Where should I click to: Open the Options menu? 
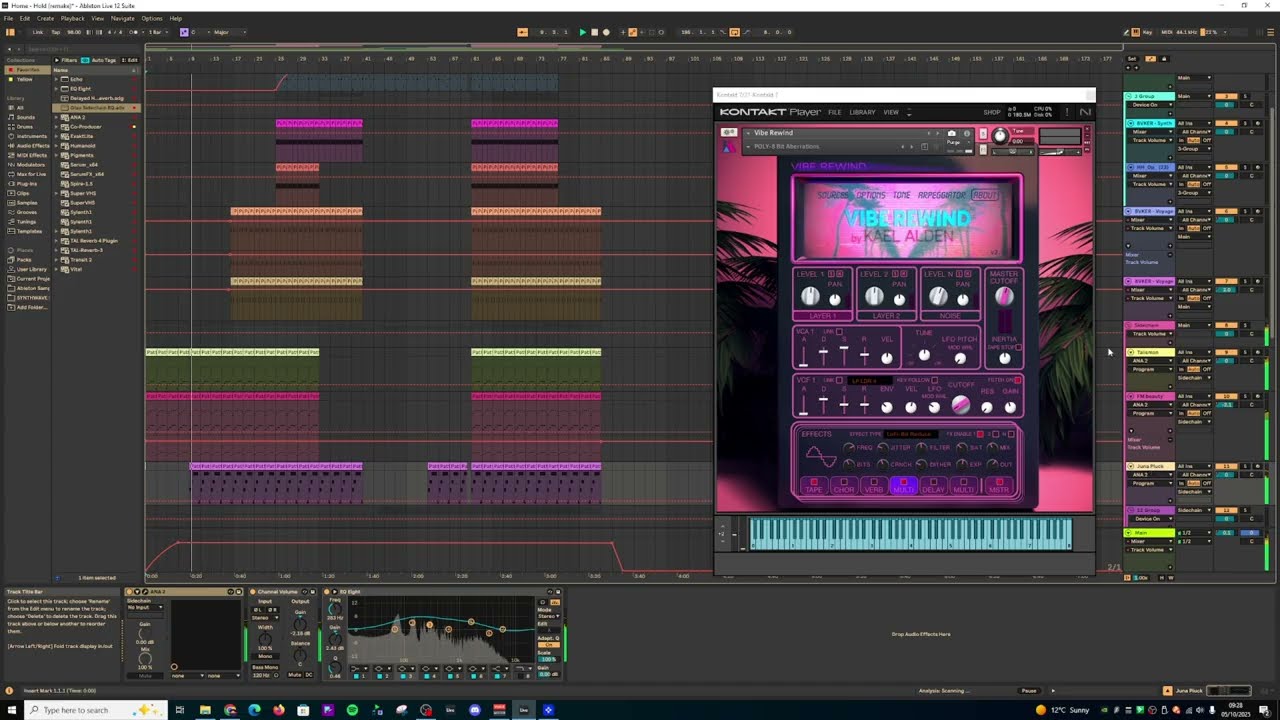[x=152, y=18]
